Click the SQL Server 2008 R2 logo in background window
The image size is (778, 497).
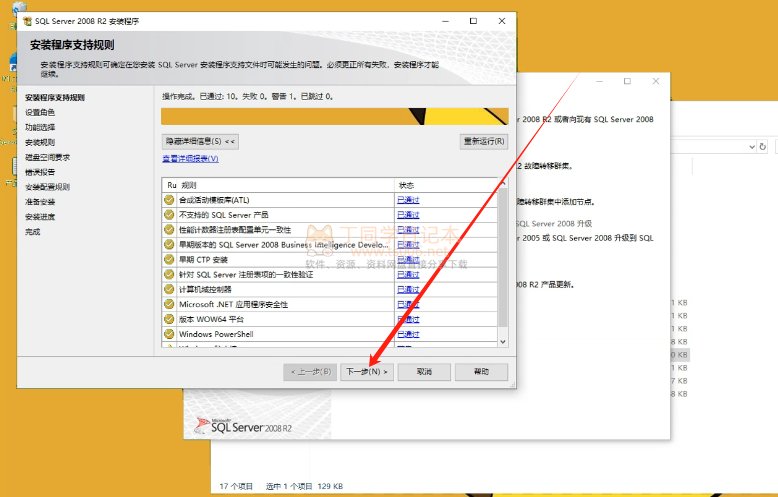(244, 426)
